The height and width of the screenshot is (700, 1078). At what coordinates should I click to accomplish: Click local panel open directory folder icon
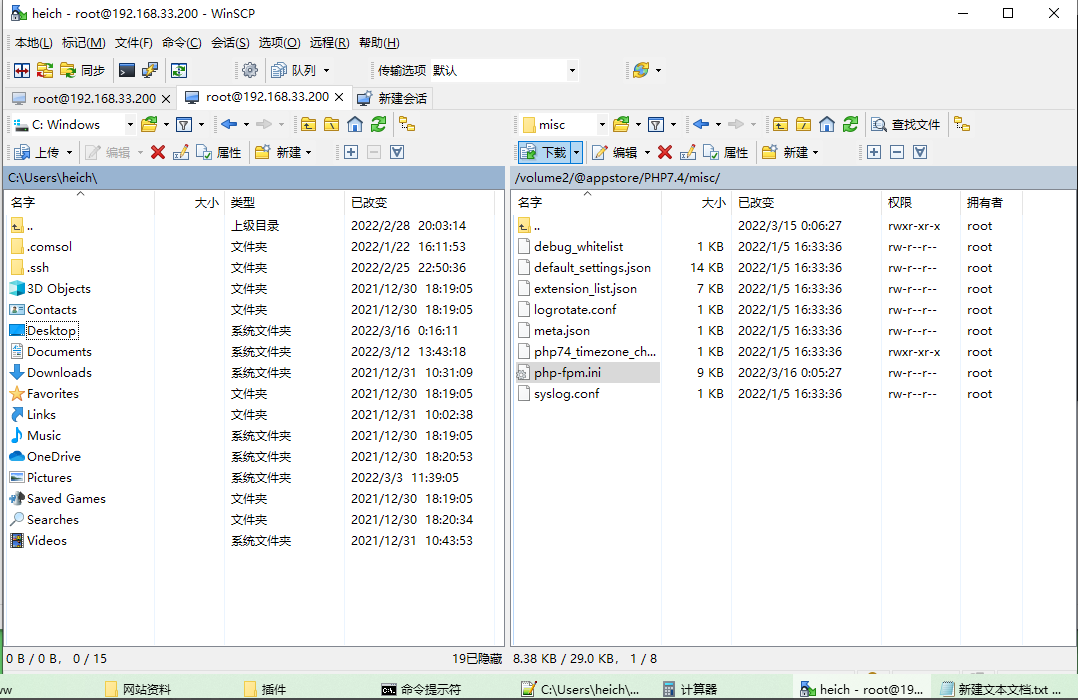coord(149,124)
